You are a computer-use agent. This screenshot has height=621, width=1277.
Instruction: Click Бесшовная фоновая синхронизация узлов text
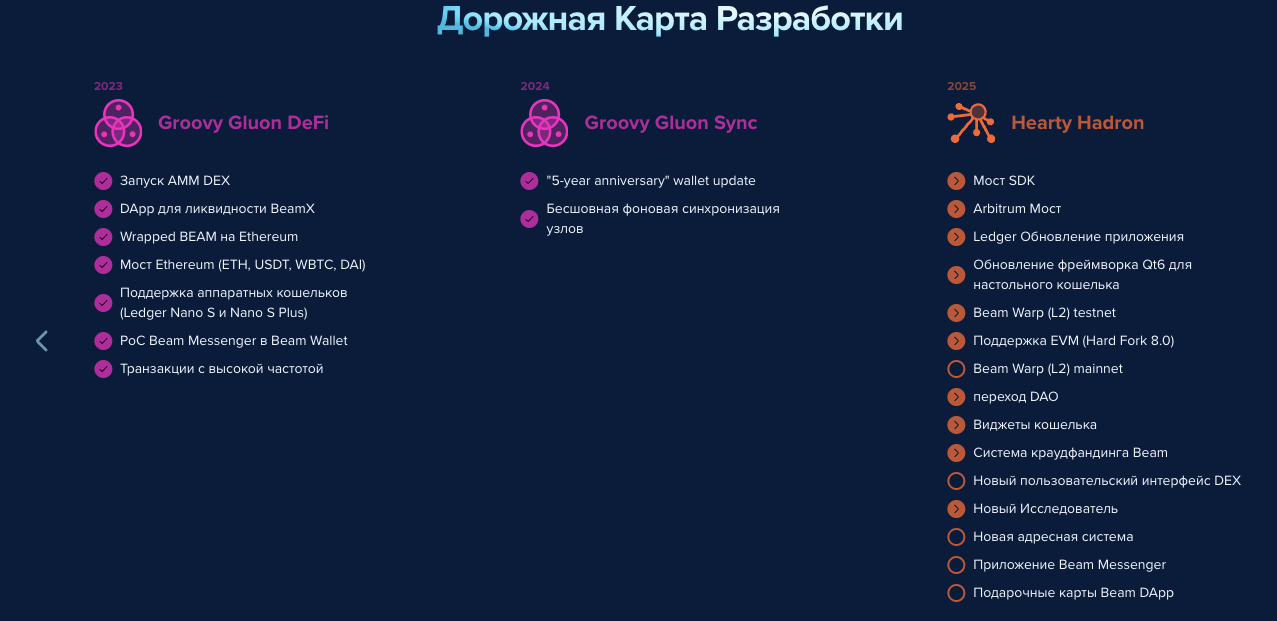pyautogui.click(x=663, y=219)
